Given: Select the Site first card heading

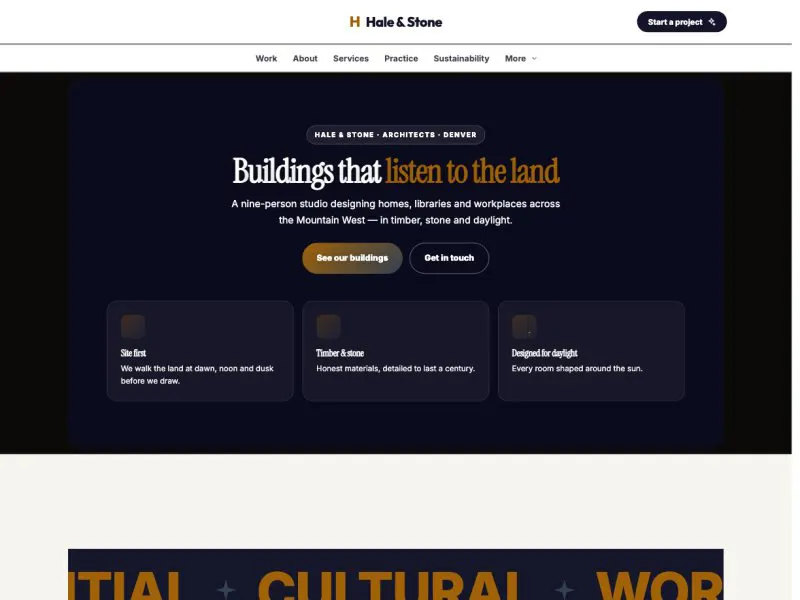Looking at the screenshot, I should 133,353.
